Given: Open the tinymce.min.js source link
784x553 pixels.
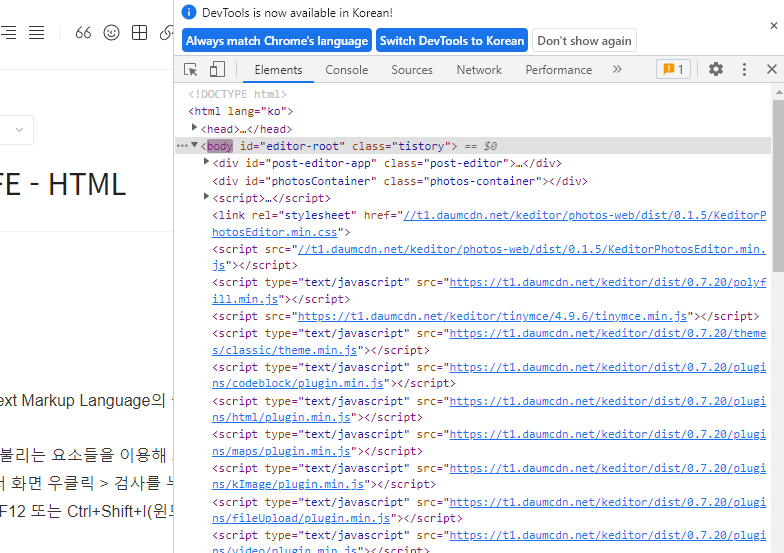Looking at the screenshot, I should pyautogui.click(x=492, y=316).
